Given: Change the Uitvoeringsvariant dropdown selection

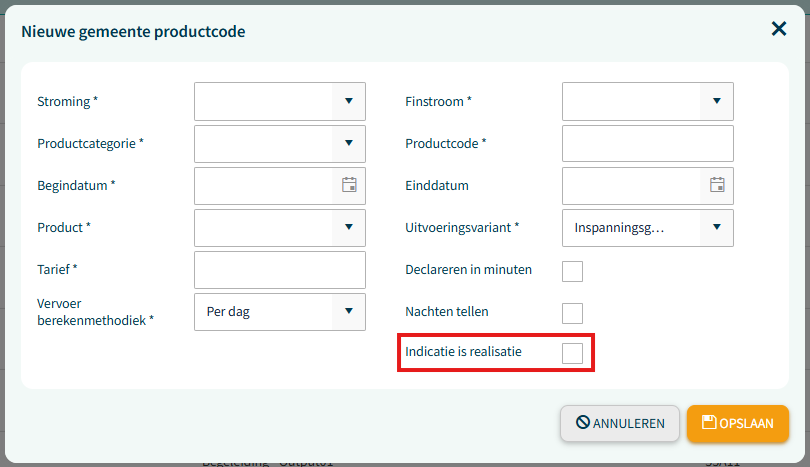Looking at the screenshot, I should [x=647, y=227].
